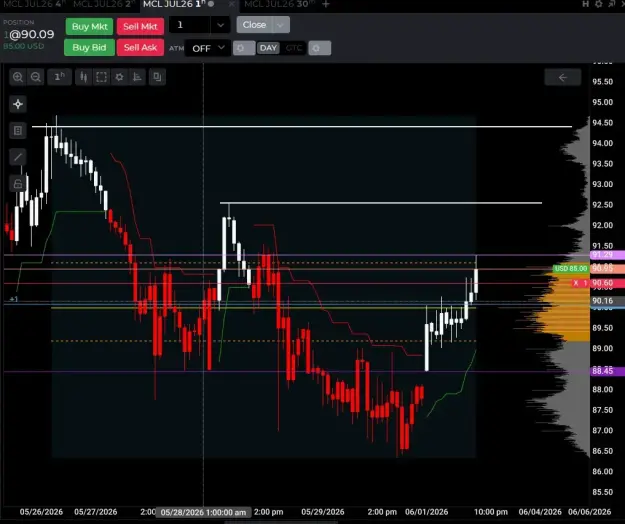Select the line drawing tool
This screenshot has height=524, width=625.
(x=18, y=157)
